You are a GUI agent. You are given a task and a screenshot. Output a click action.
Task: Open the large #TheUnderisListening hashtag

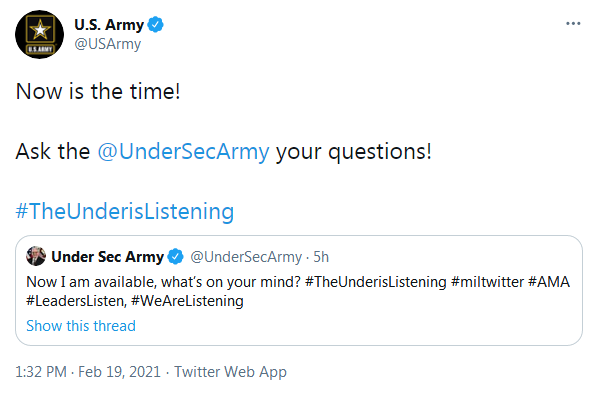125,211
